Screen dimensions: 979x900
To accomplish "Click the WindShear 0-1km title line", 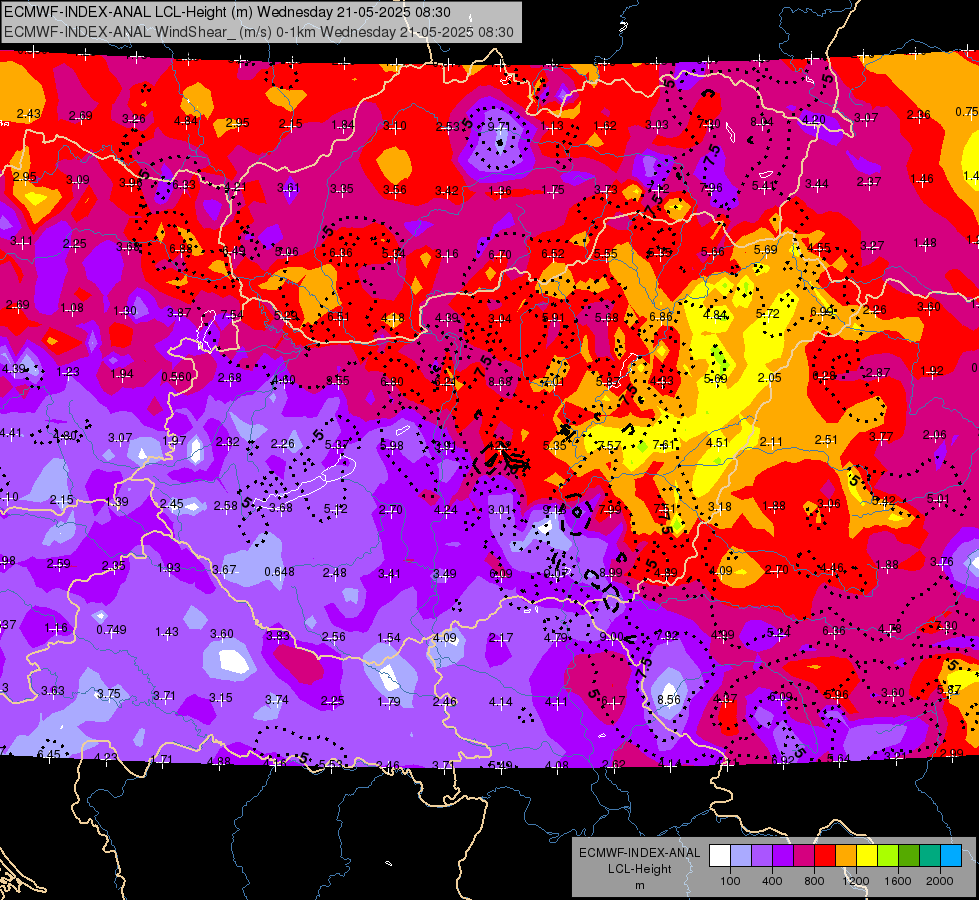I will coord(258,32).
